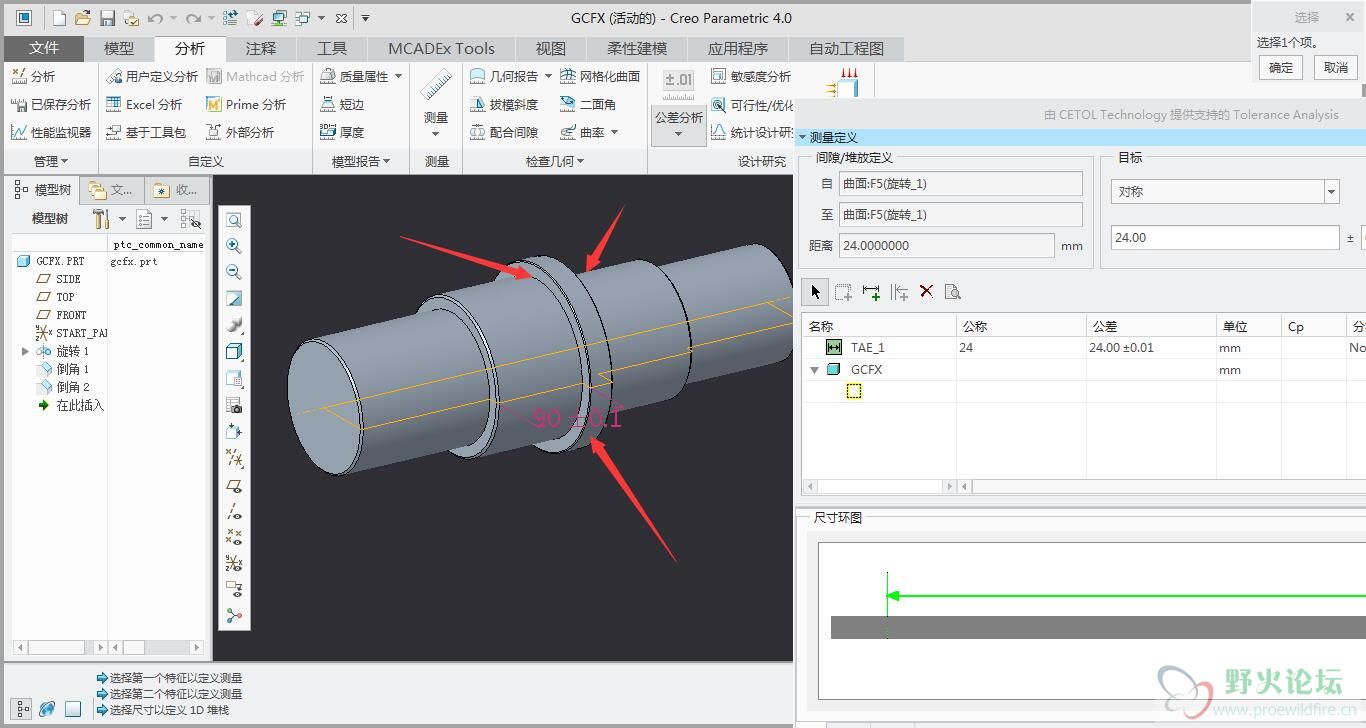Viewport: 1366px width, 728px height.
Task: Select the arrow pointer tool in tolerance panel
Action: [x=815, y=291]
